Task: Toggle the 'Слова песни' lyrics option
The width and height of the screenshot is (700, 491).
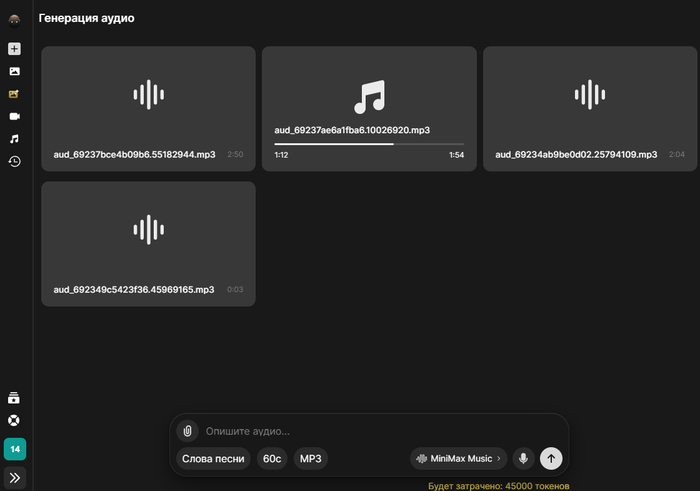Action: (213, 459)
